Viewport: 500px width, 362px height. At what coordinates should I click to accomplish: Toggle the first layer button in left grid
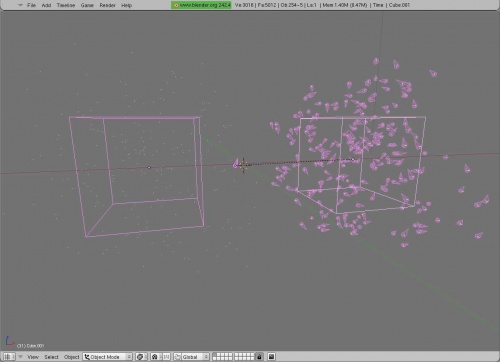[x=215, y=355]
